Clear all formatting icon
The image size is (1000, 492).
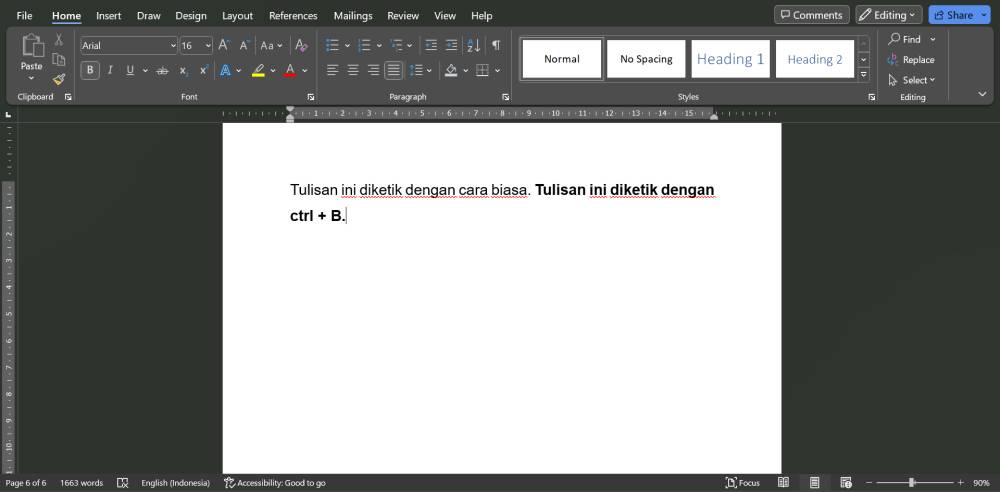click(302, 45)
